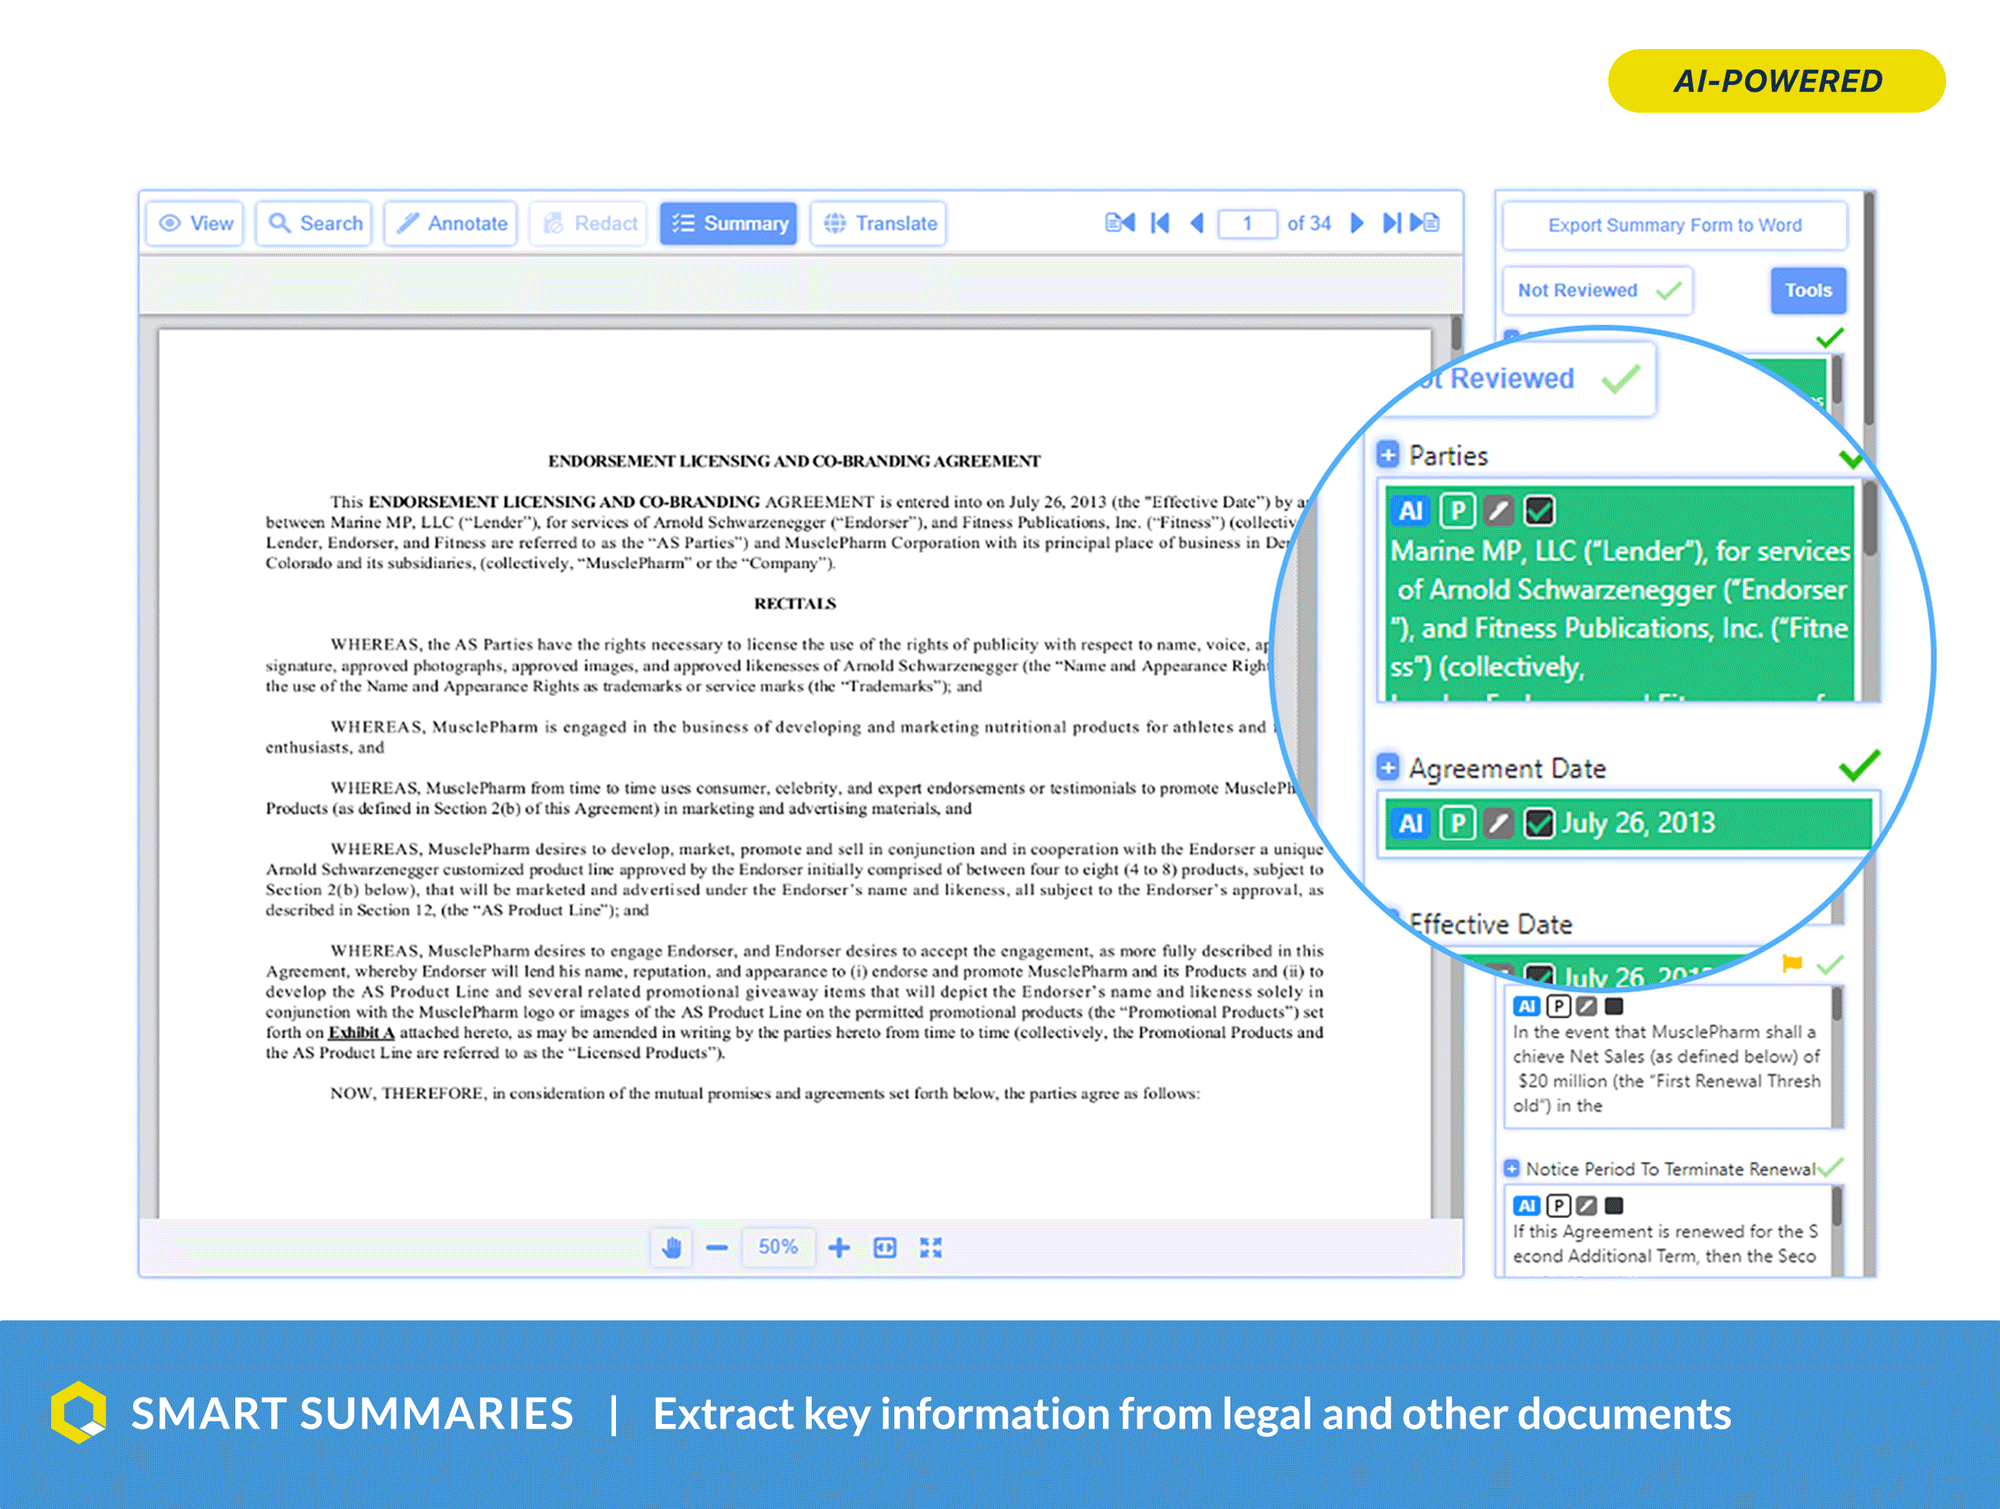Zoom out using the minus control
2000x1509 pixels.
click(x=716, y=1247)
